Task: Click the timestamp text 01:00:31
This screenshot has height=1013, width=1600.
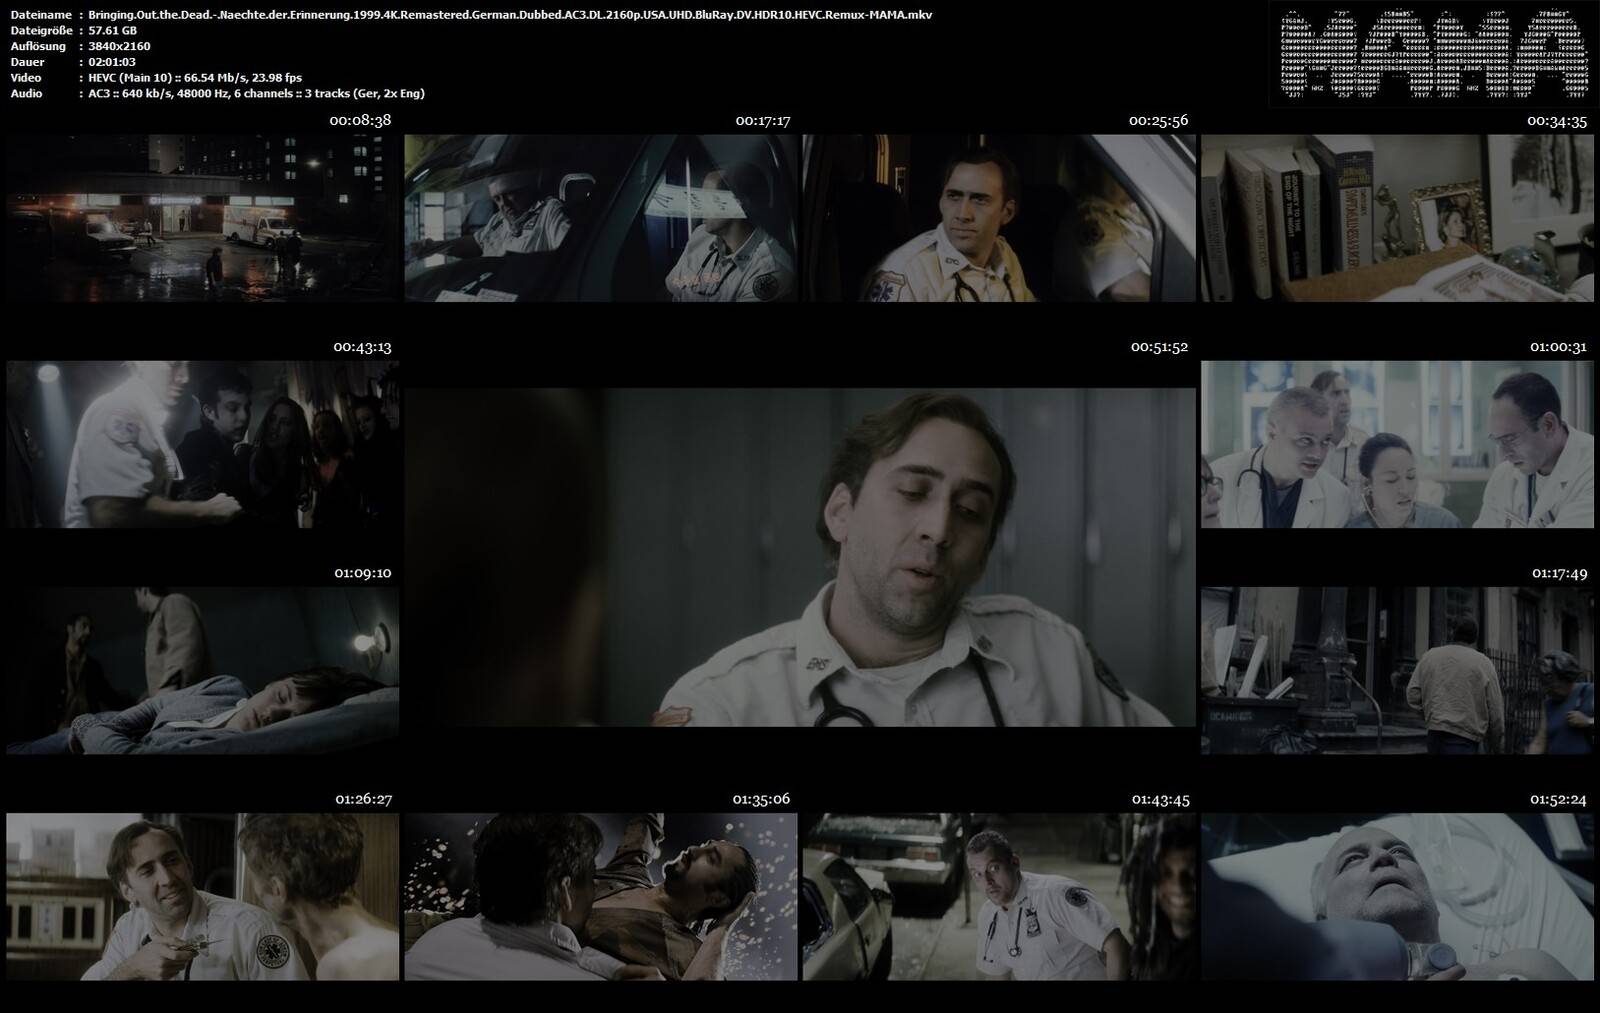Action: [1558, 348]
